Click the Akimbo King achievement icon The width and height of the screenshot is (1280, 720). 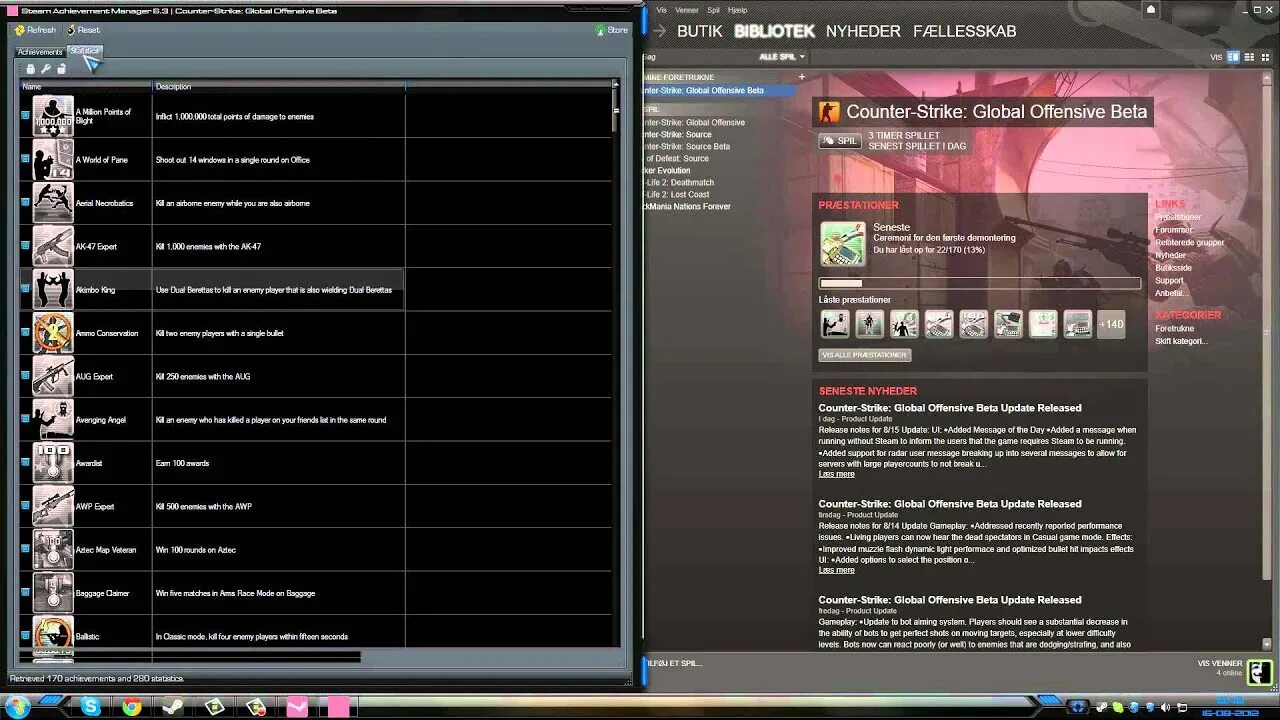[53, 290]
